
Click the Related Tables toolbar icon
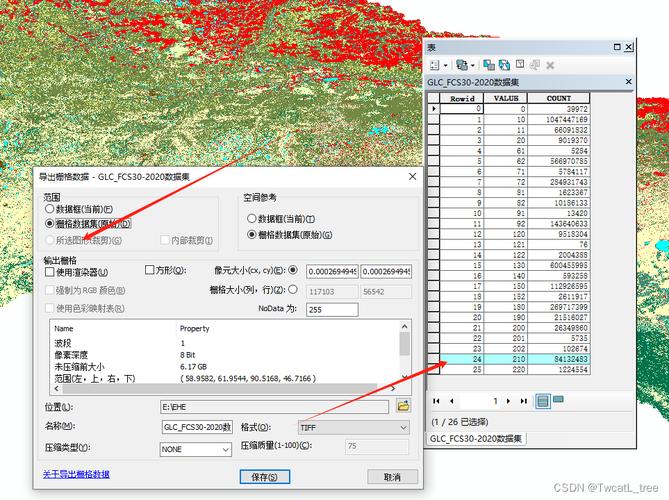[x=462, y=65]
